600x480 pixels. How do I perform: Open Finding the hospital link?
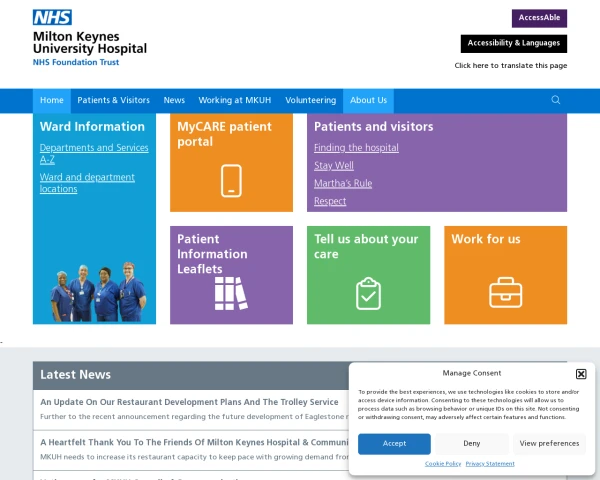coord(356,148)
